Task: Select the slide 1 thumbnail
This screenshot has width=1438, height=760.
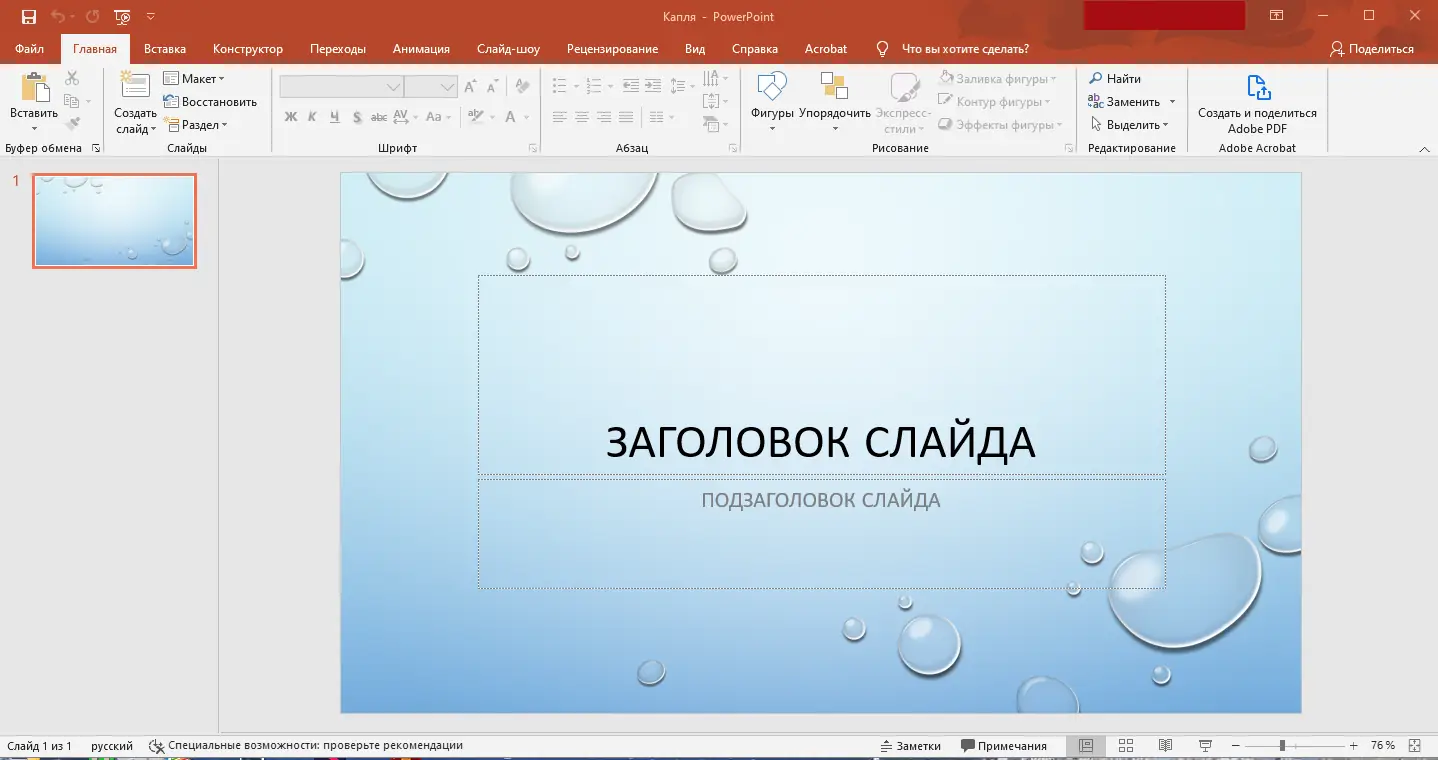Action: (x=115, y=220)
